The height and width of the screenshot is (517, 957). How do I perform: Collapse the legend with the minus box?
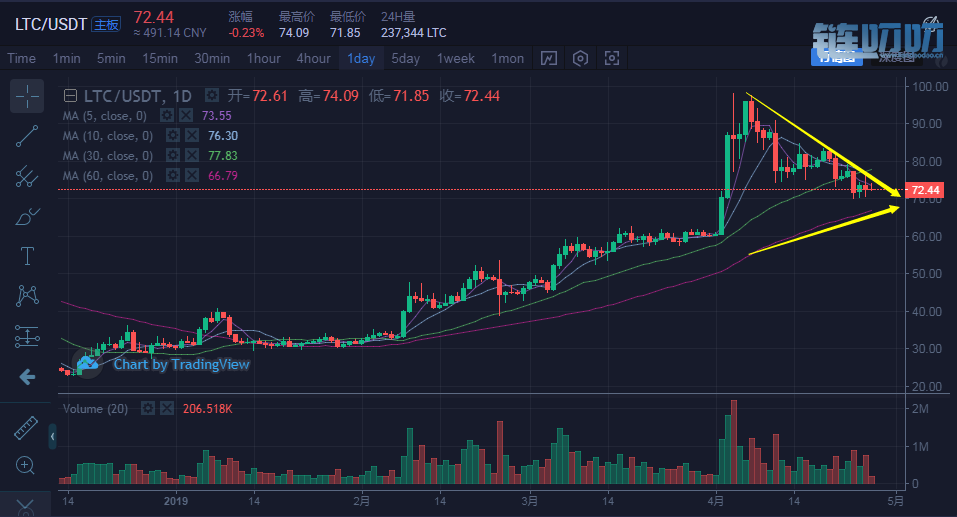click(70, 96)
